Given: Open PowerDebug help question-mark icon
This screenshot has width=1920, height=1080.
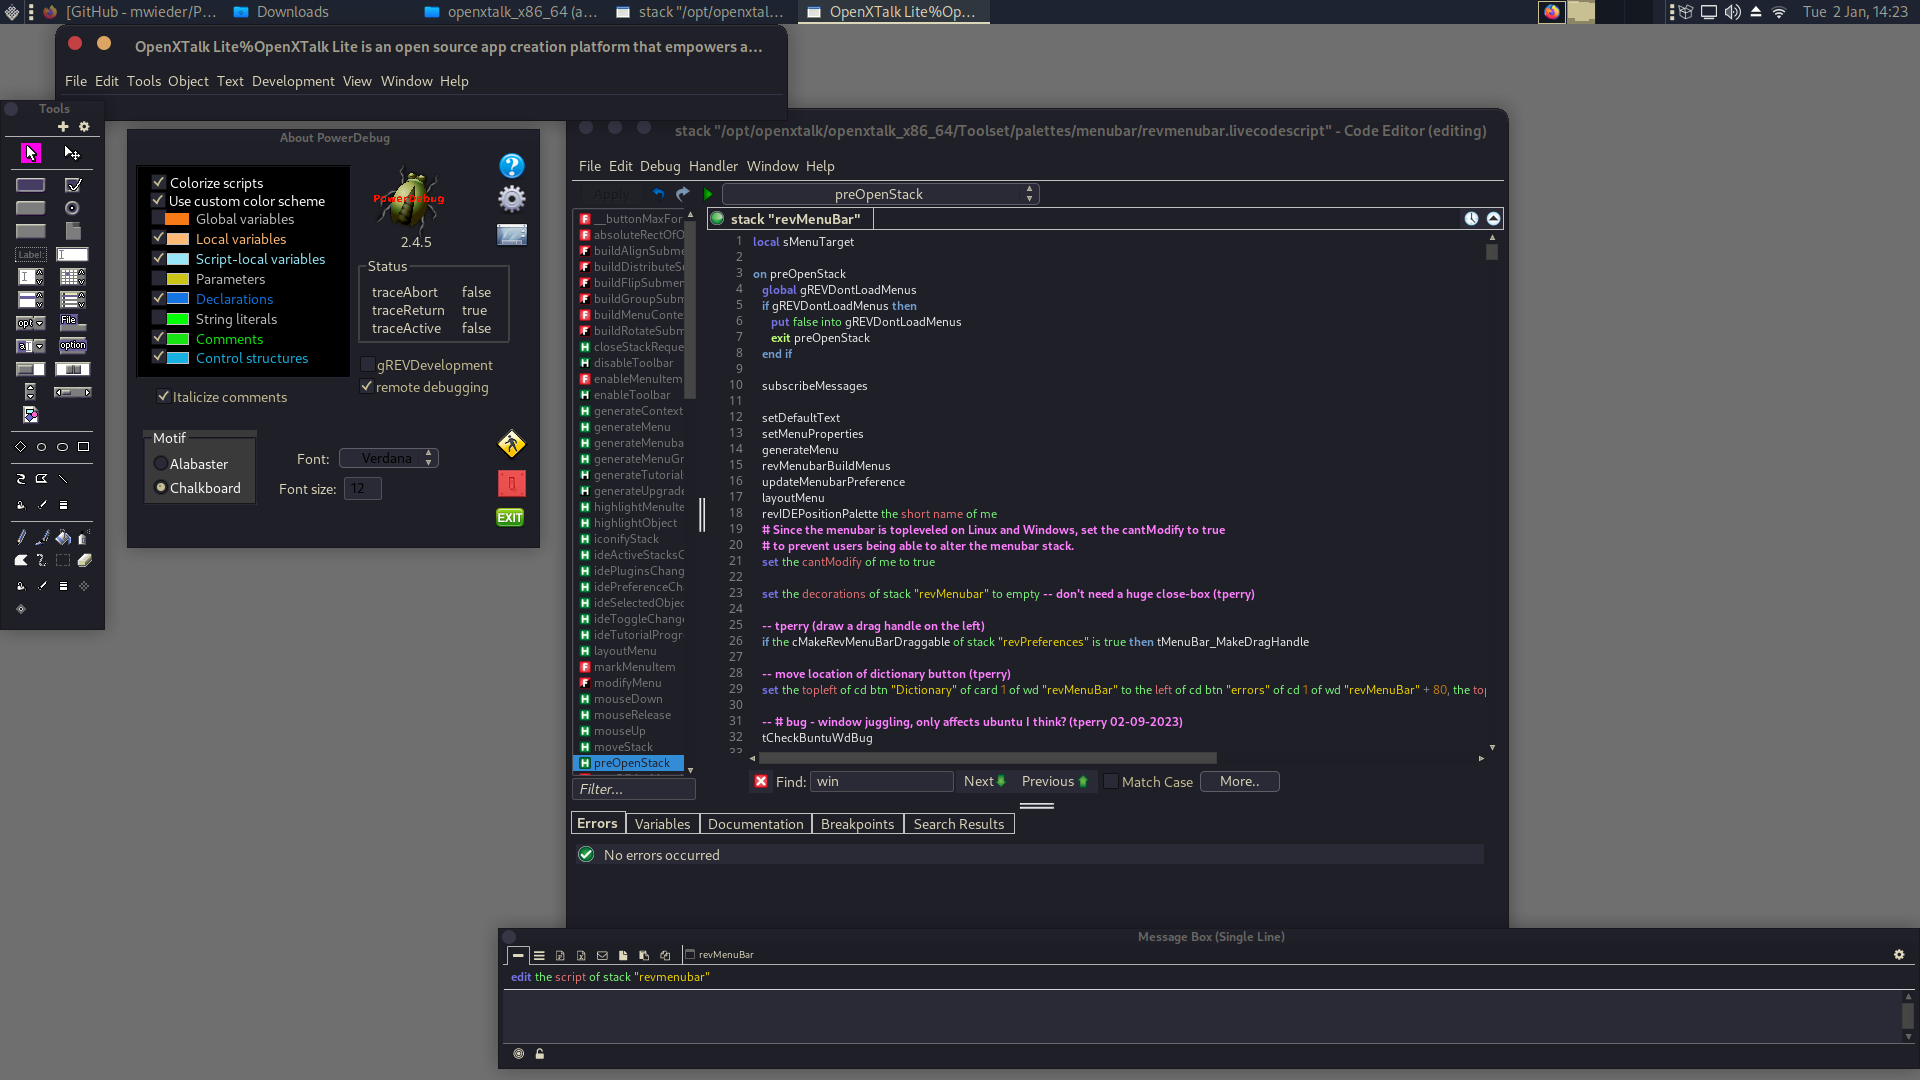Looking at the screenshot, I should tap(512, 166).
